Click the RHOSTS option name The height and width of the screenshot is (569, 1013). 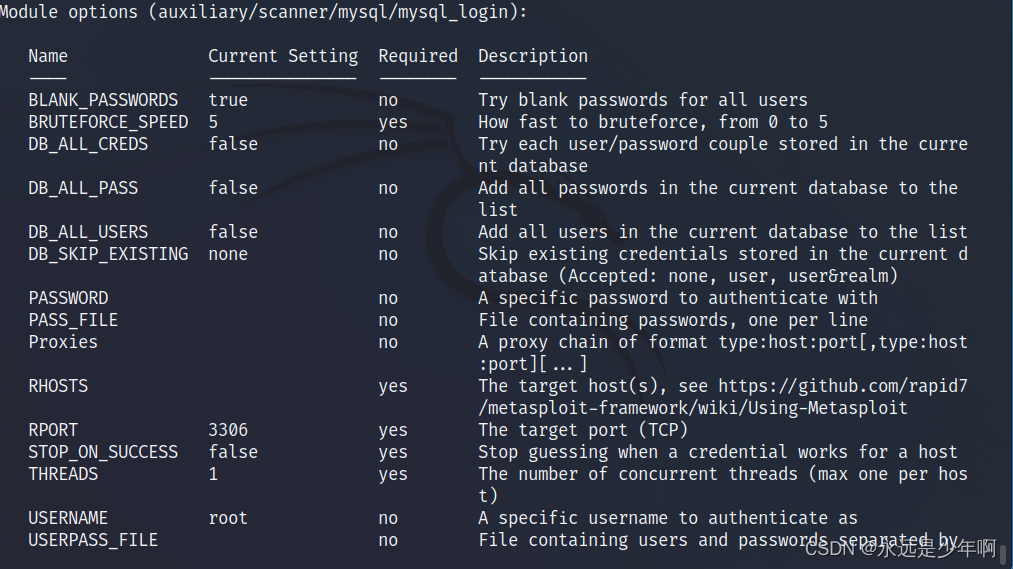[58, 386]
